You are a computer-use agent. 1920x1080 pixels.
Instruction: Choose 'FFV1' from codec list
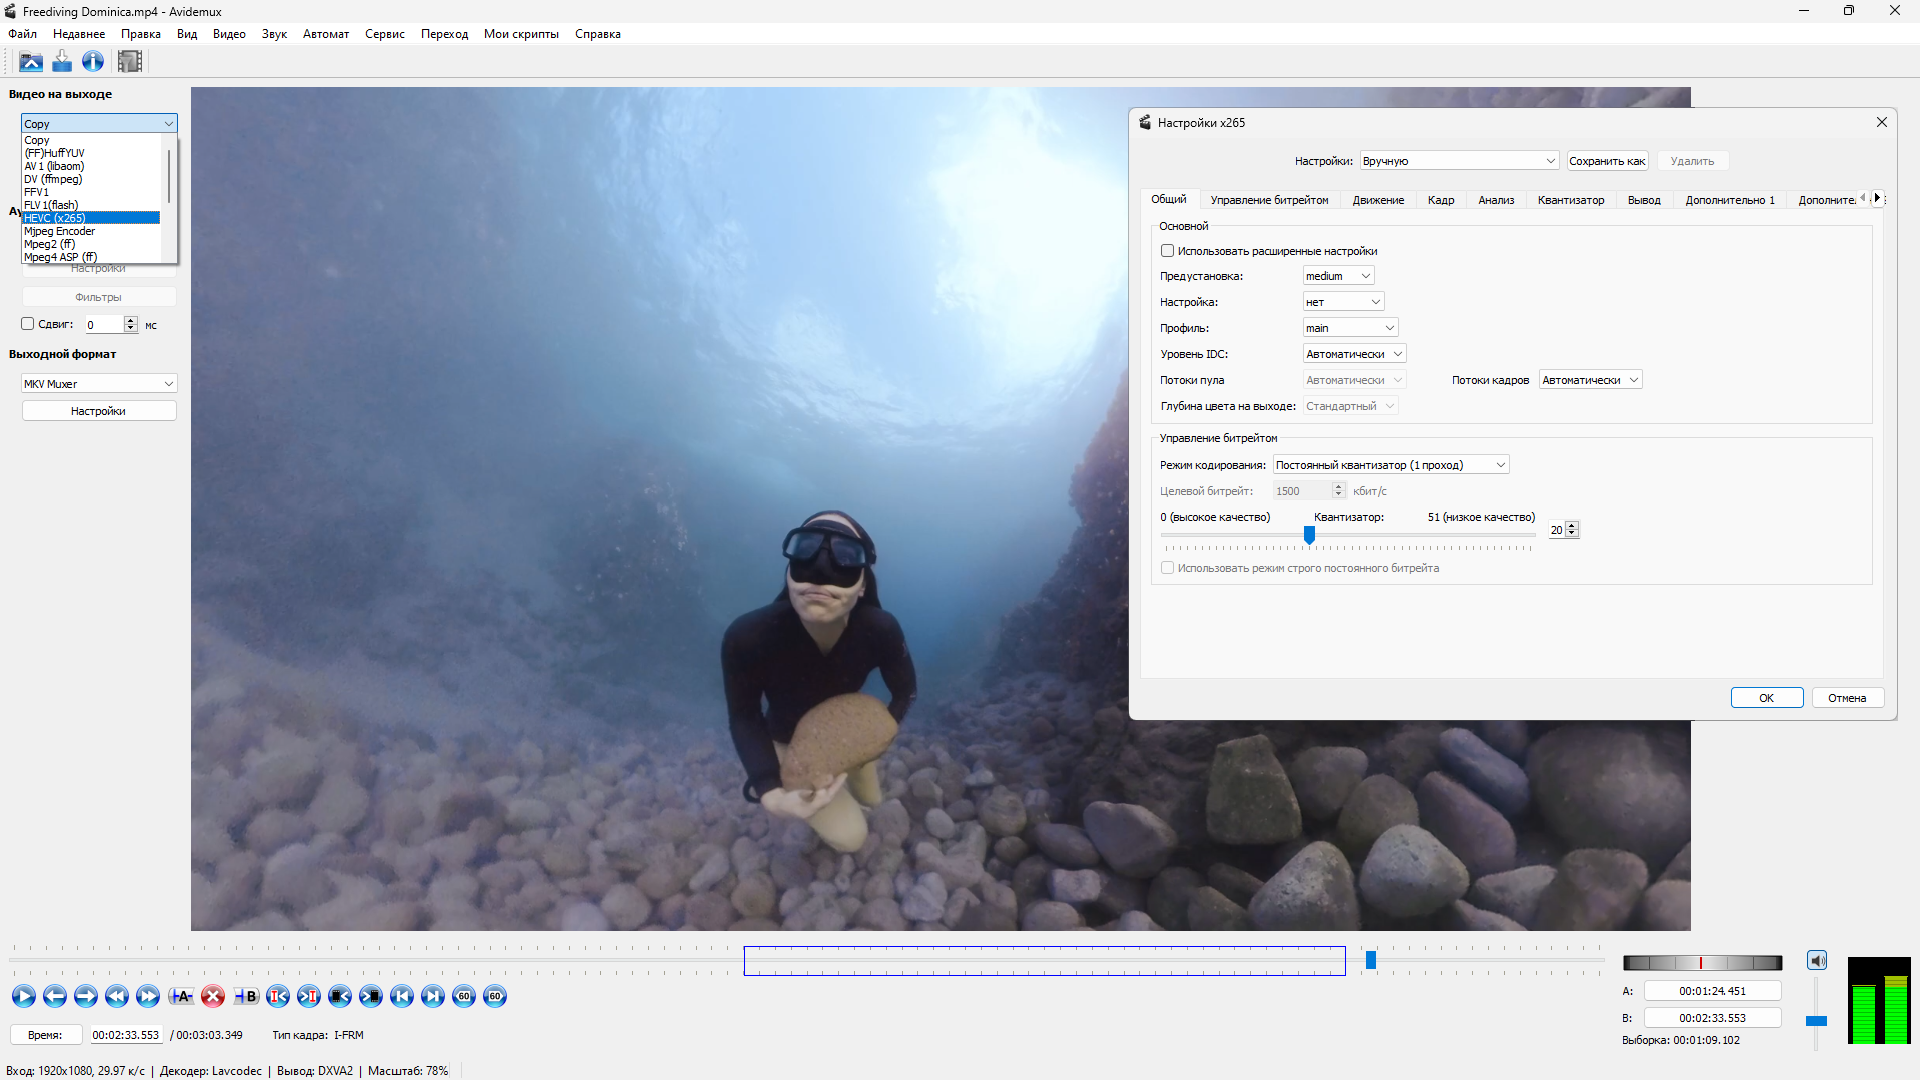pos(91,192)
